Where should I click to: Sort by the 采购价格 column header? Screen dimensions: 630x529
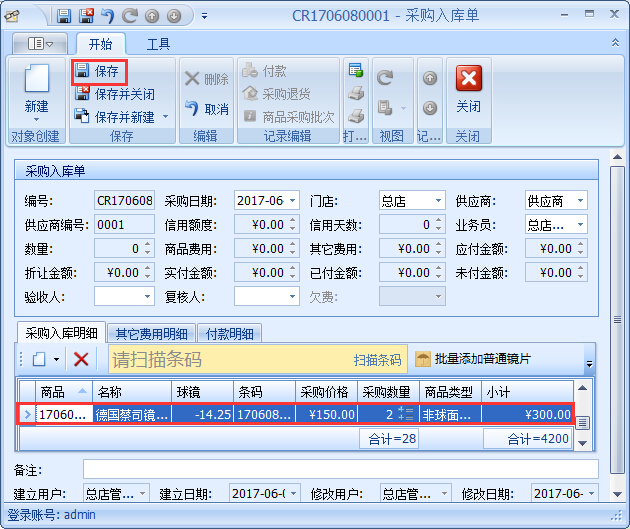[325, 391]
